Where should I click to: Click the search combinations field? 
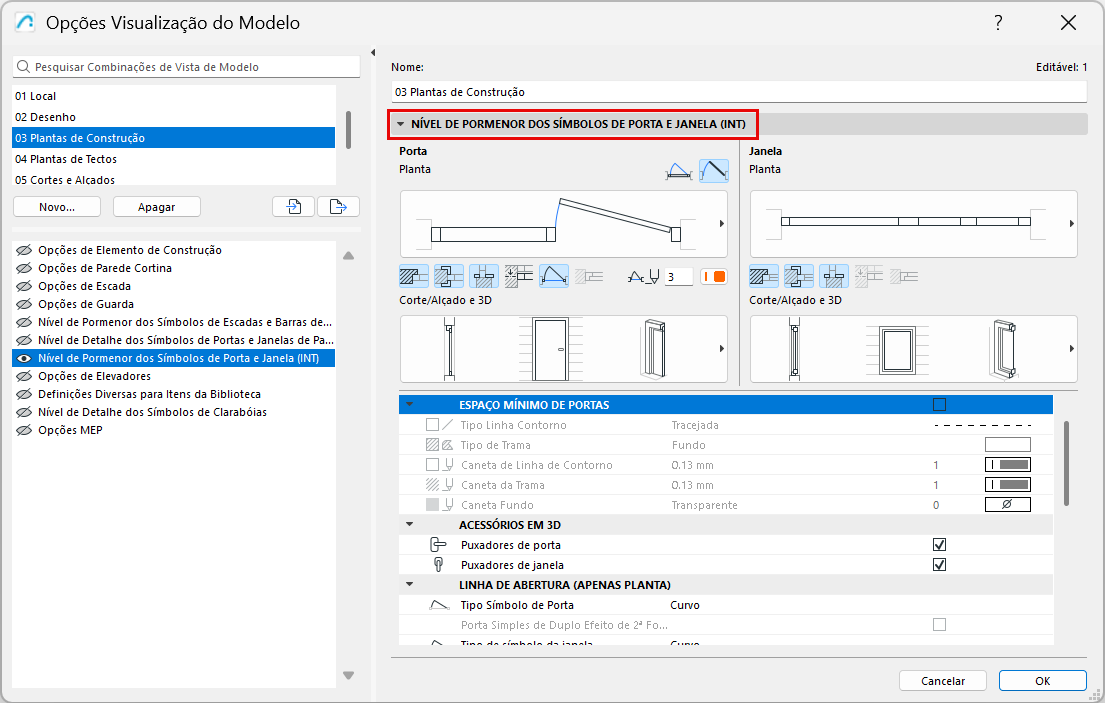pyautogui.click(x=186, y=67)
